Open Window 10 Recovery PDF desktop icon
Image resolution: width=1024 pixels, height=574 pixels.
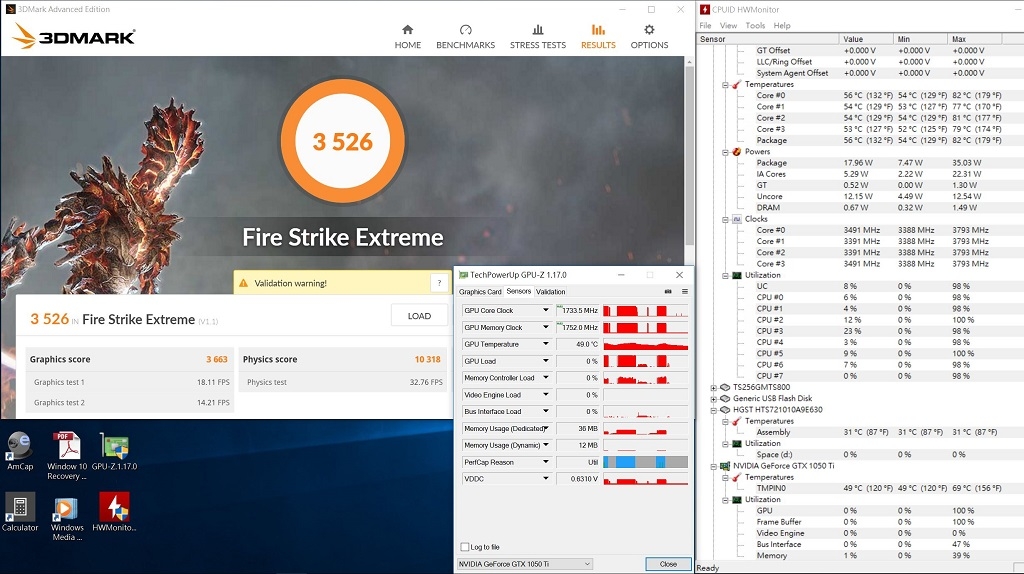tap(67, 456)
